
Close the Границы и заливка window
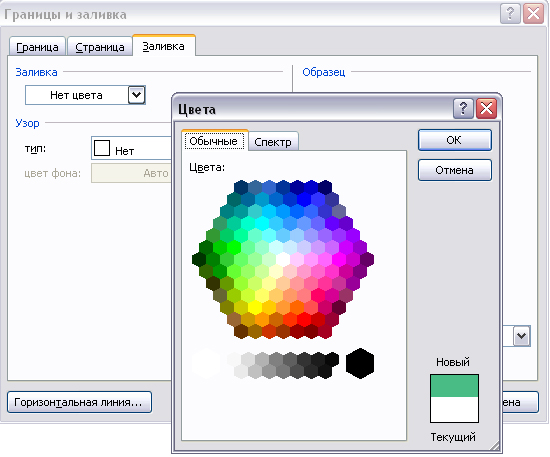[533, 14]
